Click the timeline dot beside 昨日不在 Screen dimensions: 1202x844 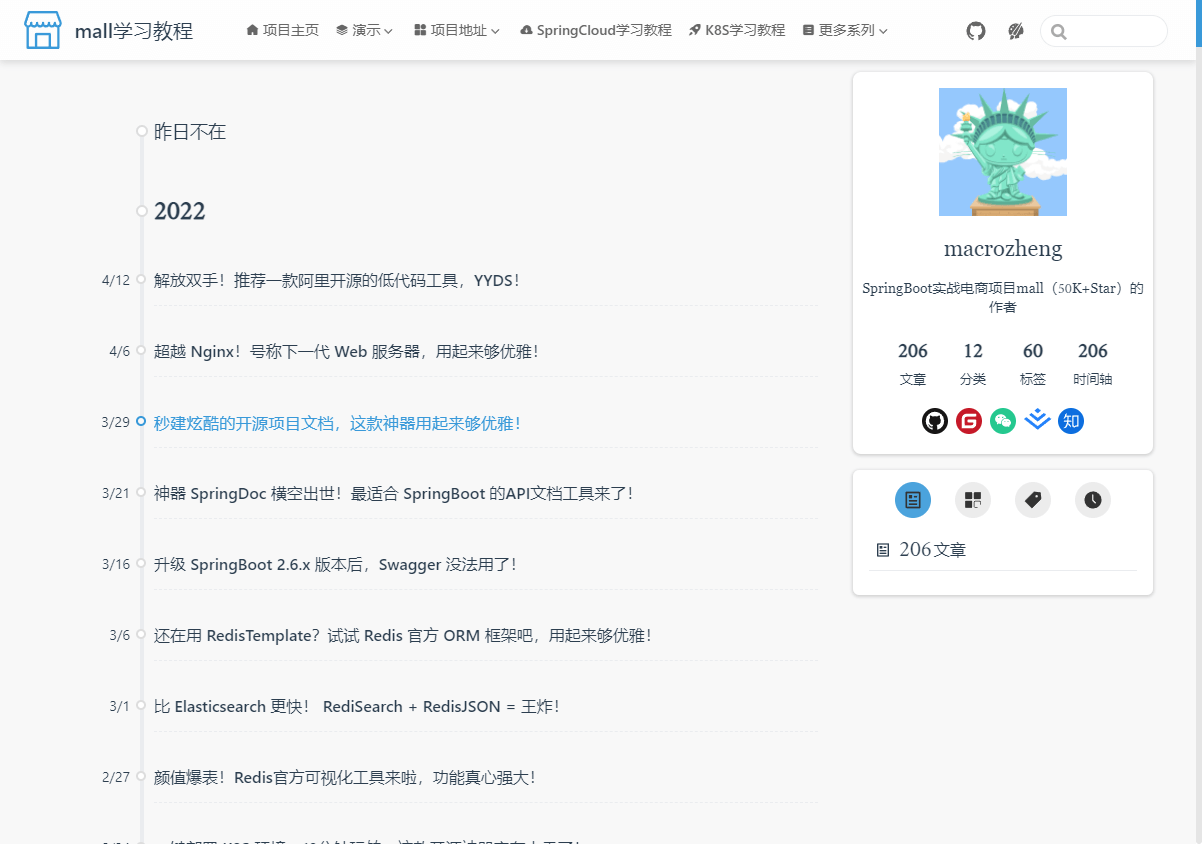click(x=142, y=131)
